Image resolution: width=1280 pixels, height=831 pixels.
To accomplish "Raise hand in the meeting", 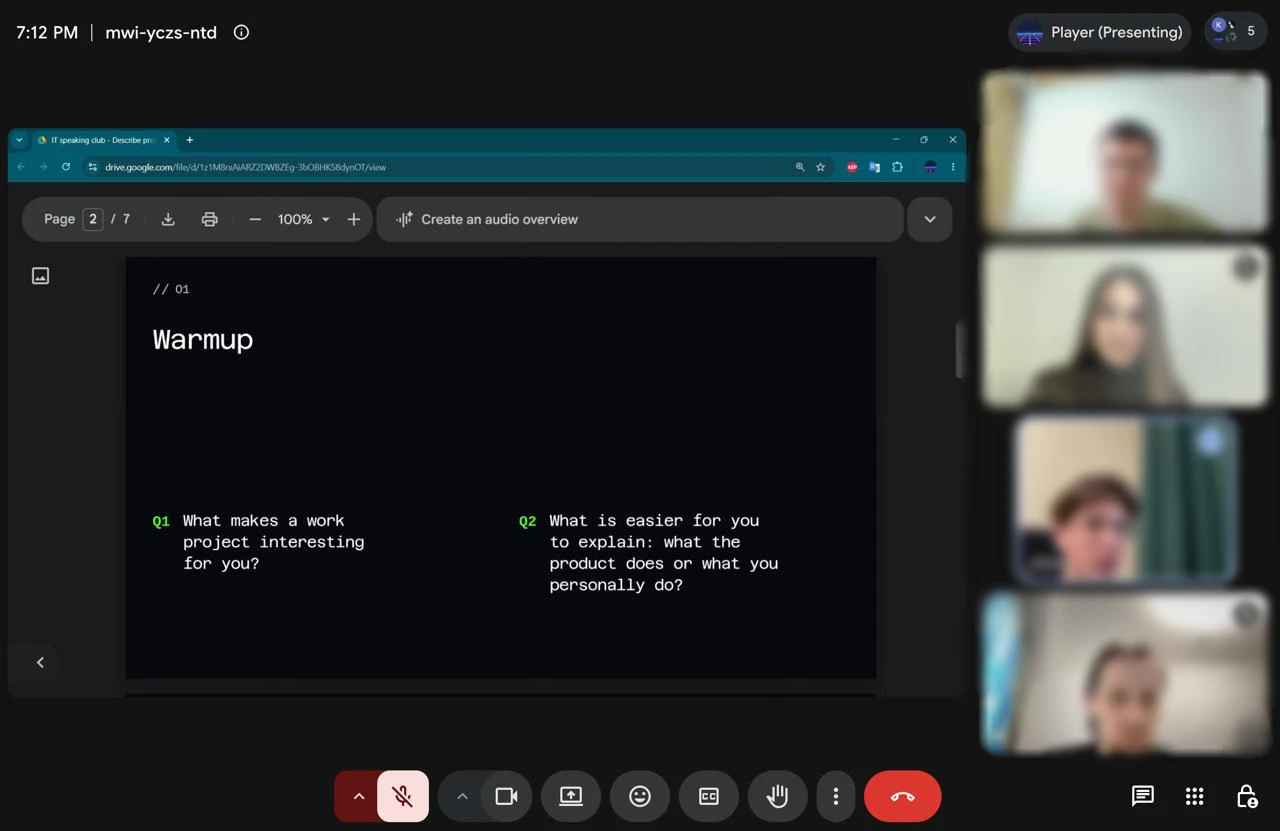I will [x=777, y=796].
